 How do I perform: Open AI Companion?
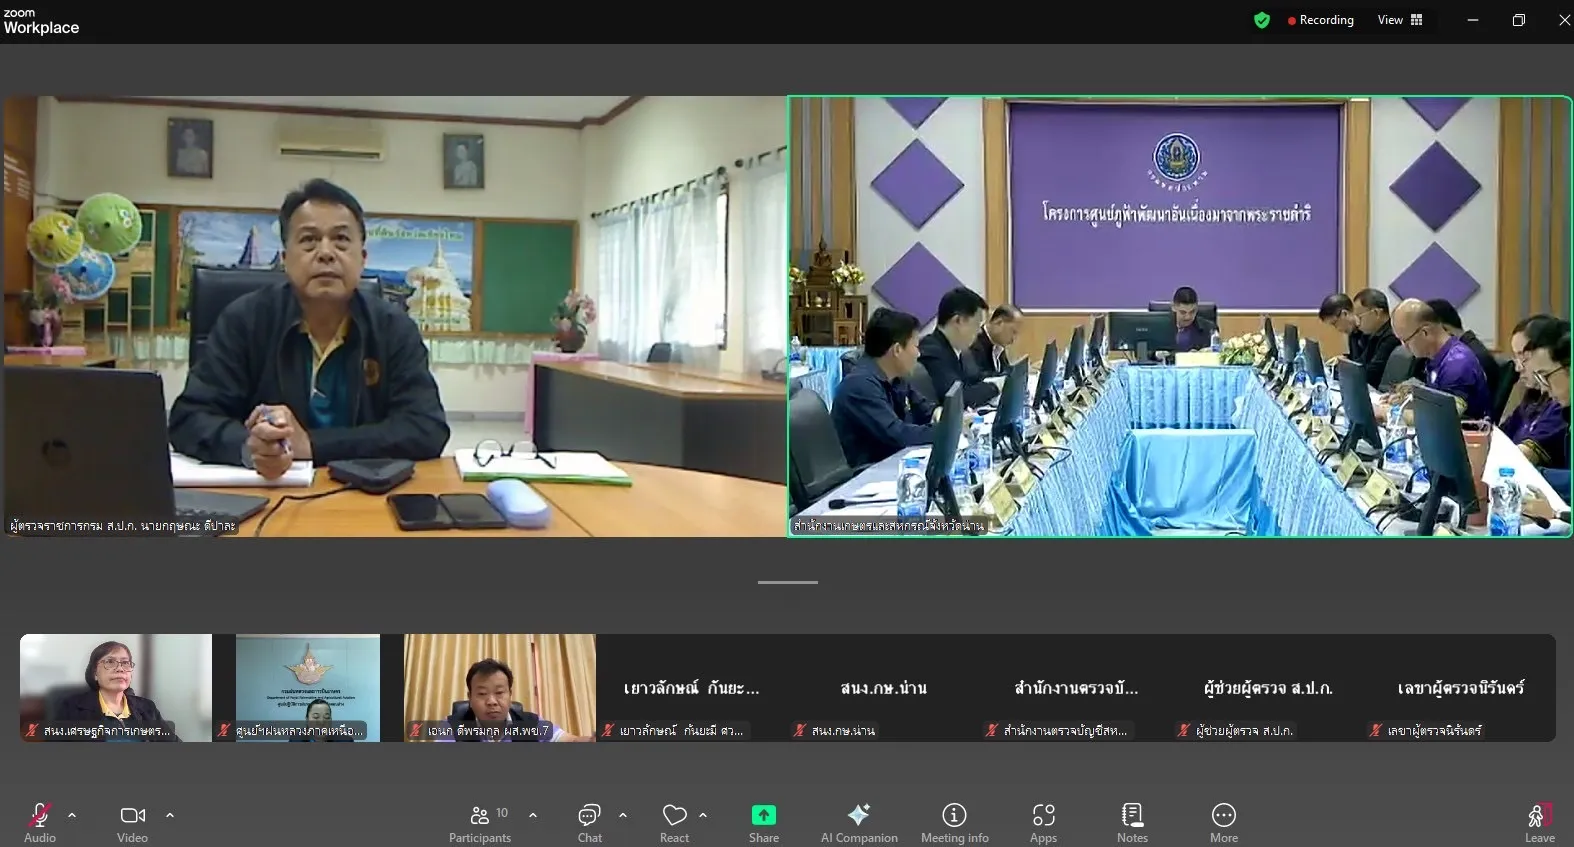[x=859, y=822]
